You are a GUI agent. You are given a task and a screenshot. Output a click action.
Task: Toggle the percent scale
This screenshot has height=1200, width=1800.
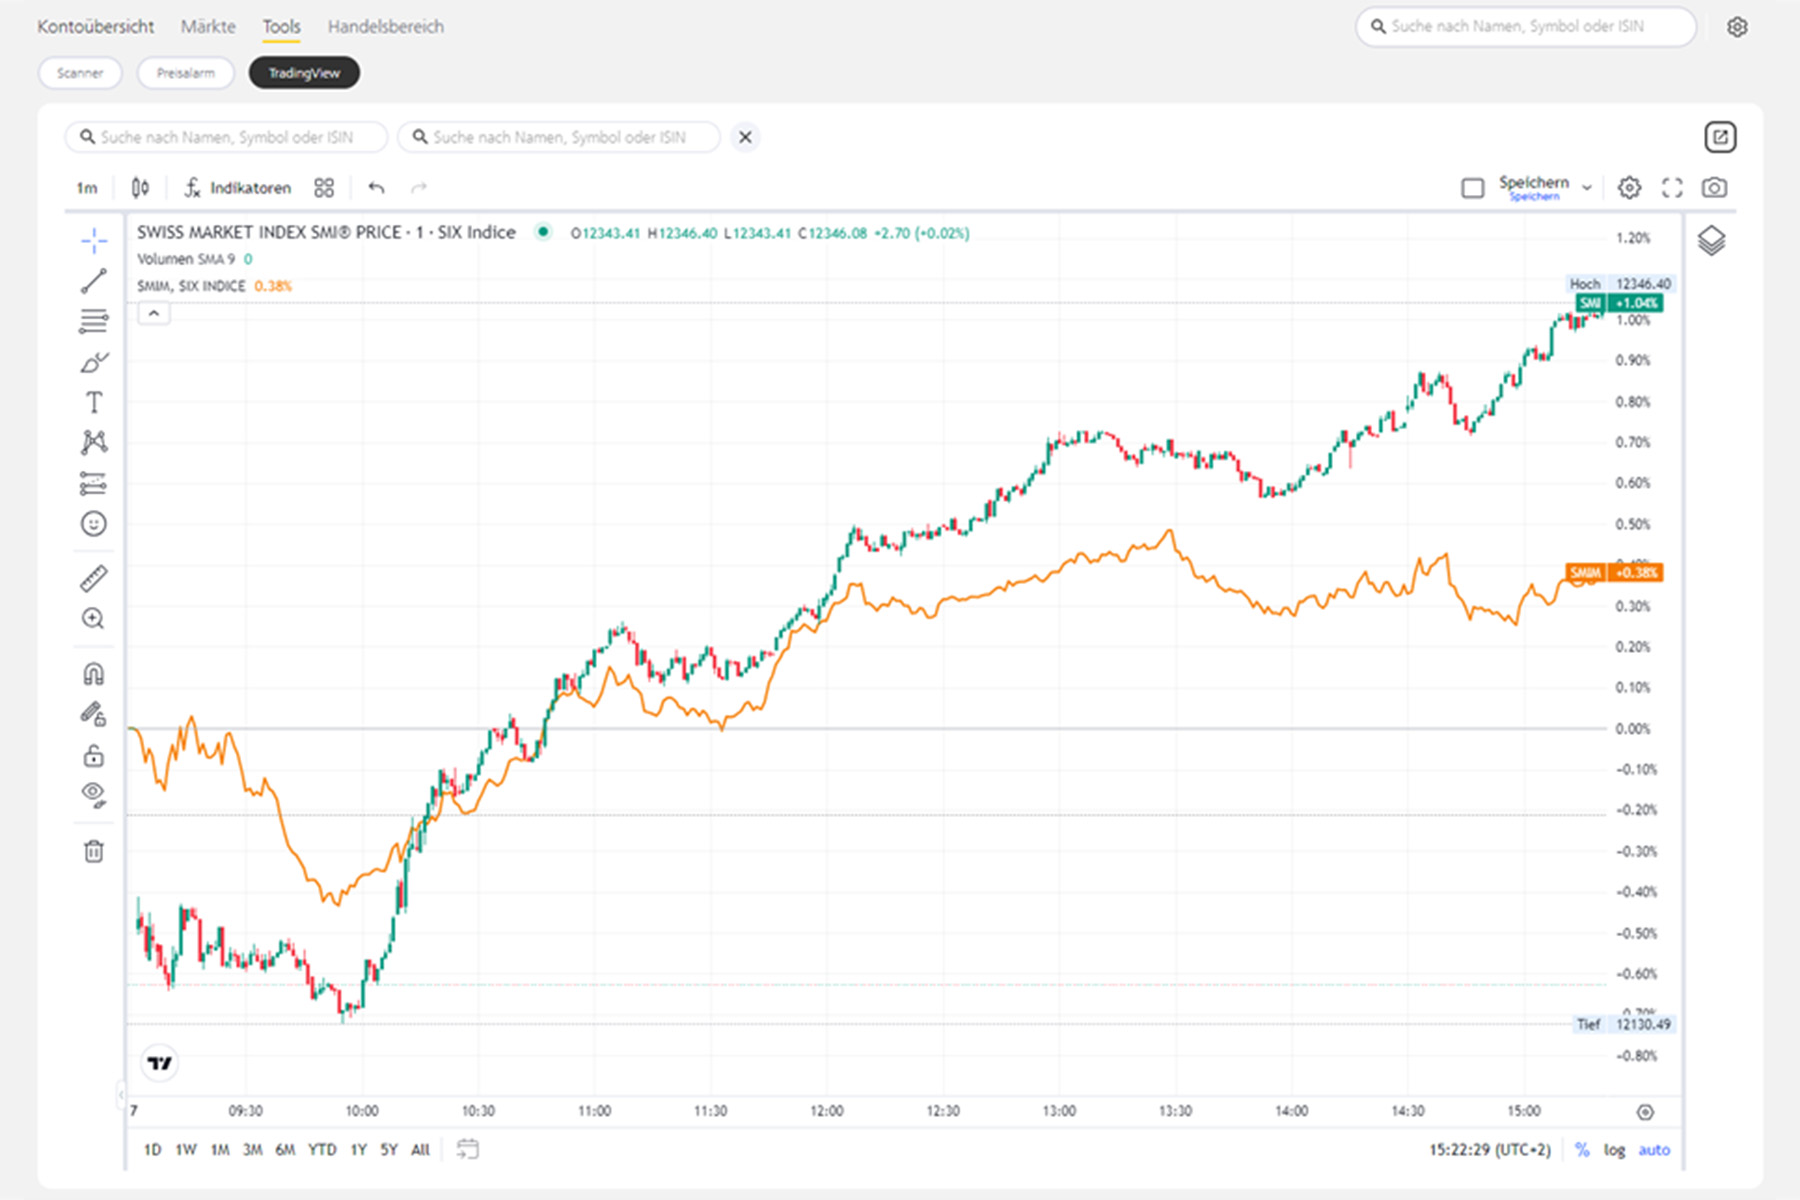point(1582,1150)
